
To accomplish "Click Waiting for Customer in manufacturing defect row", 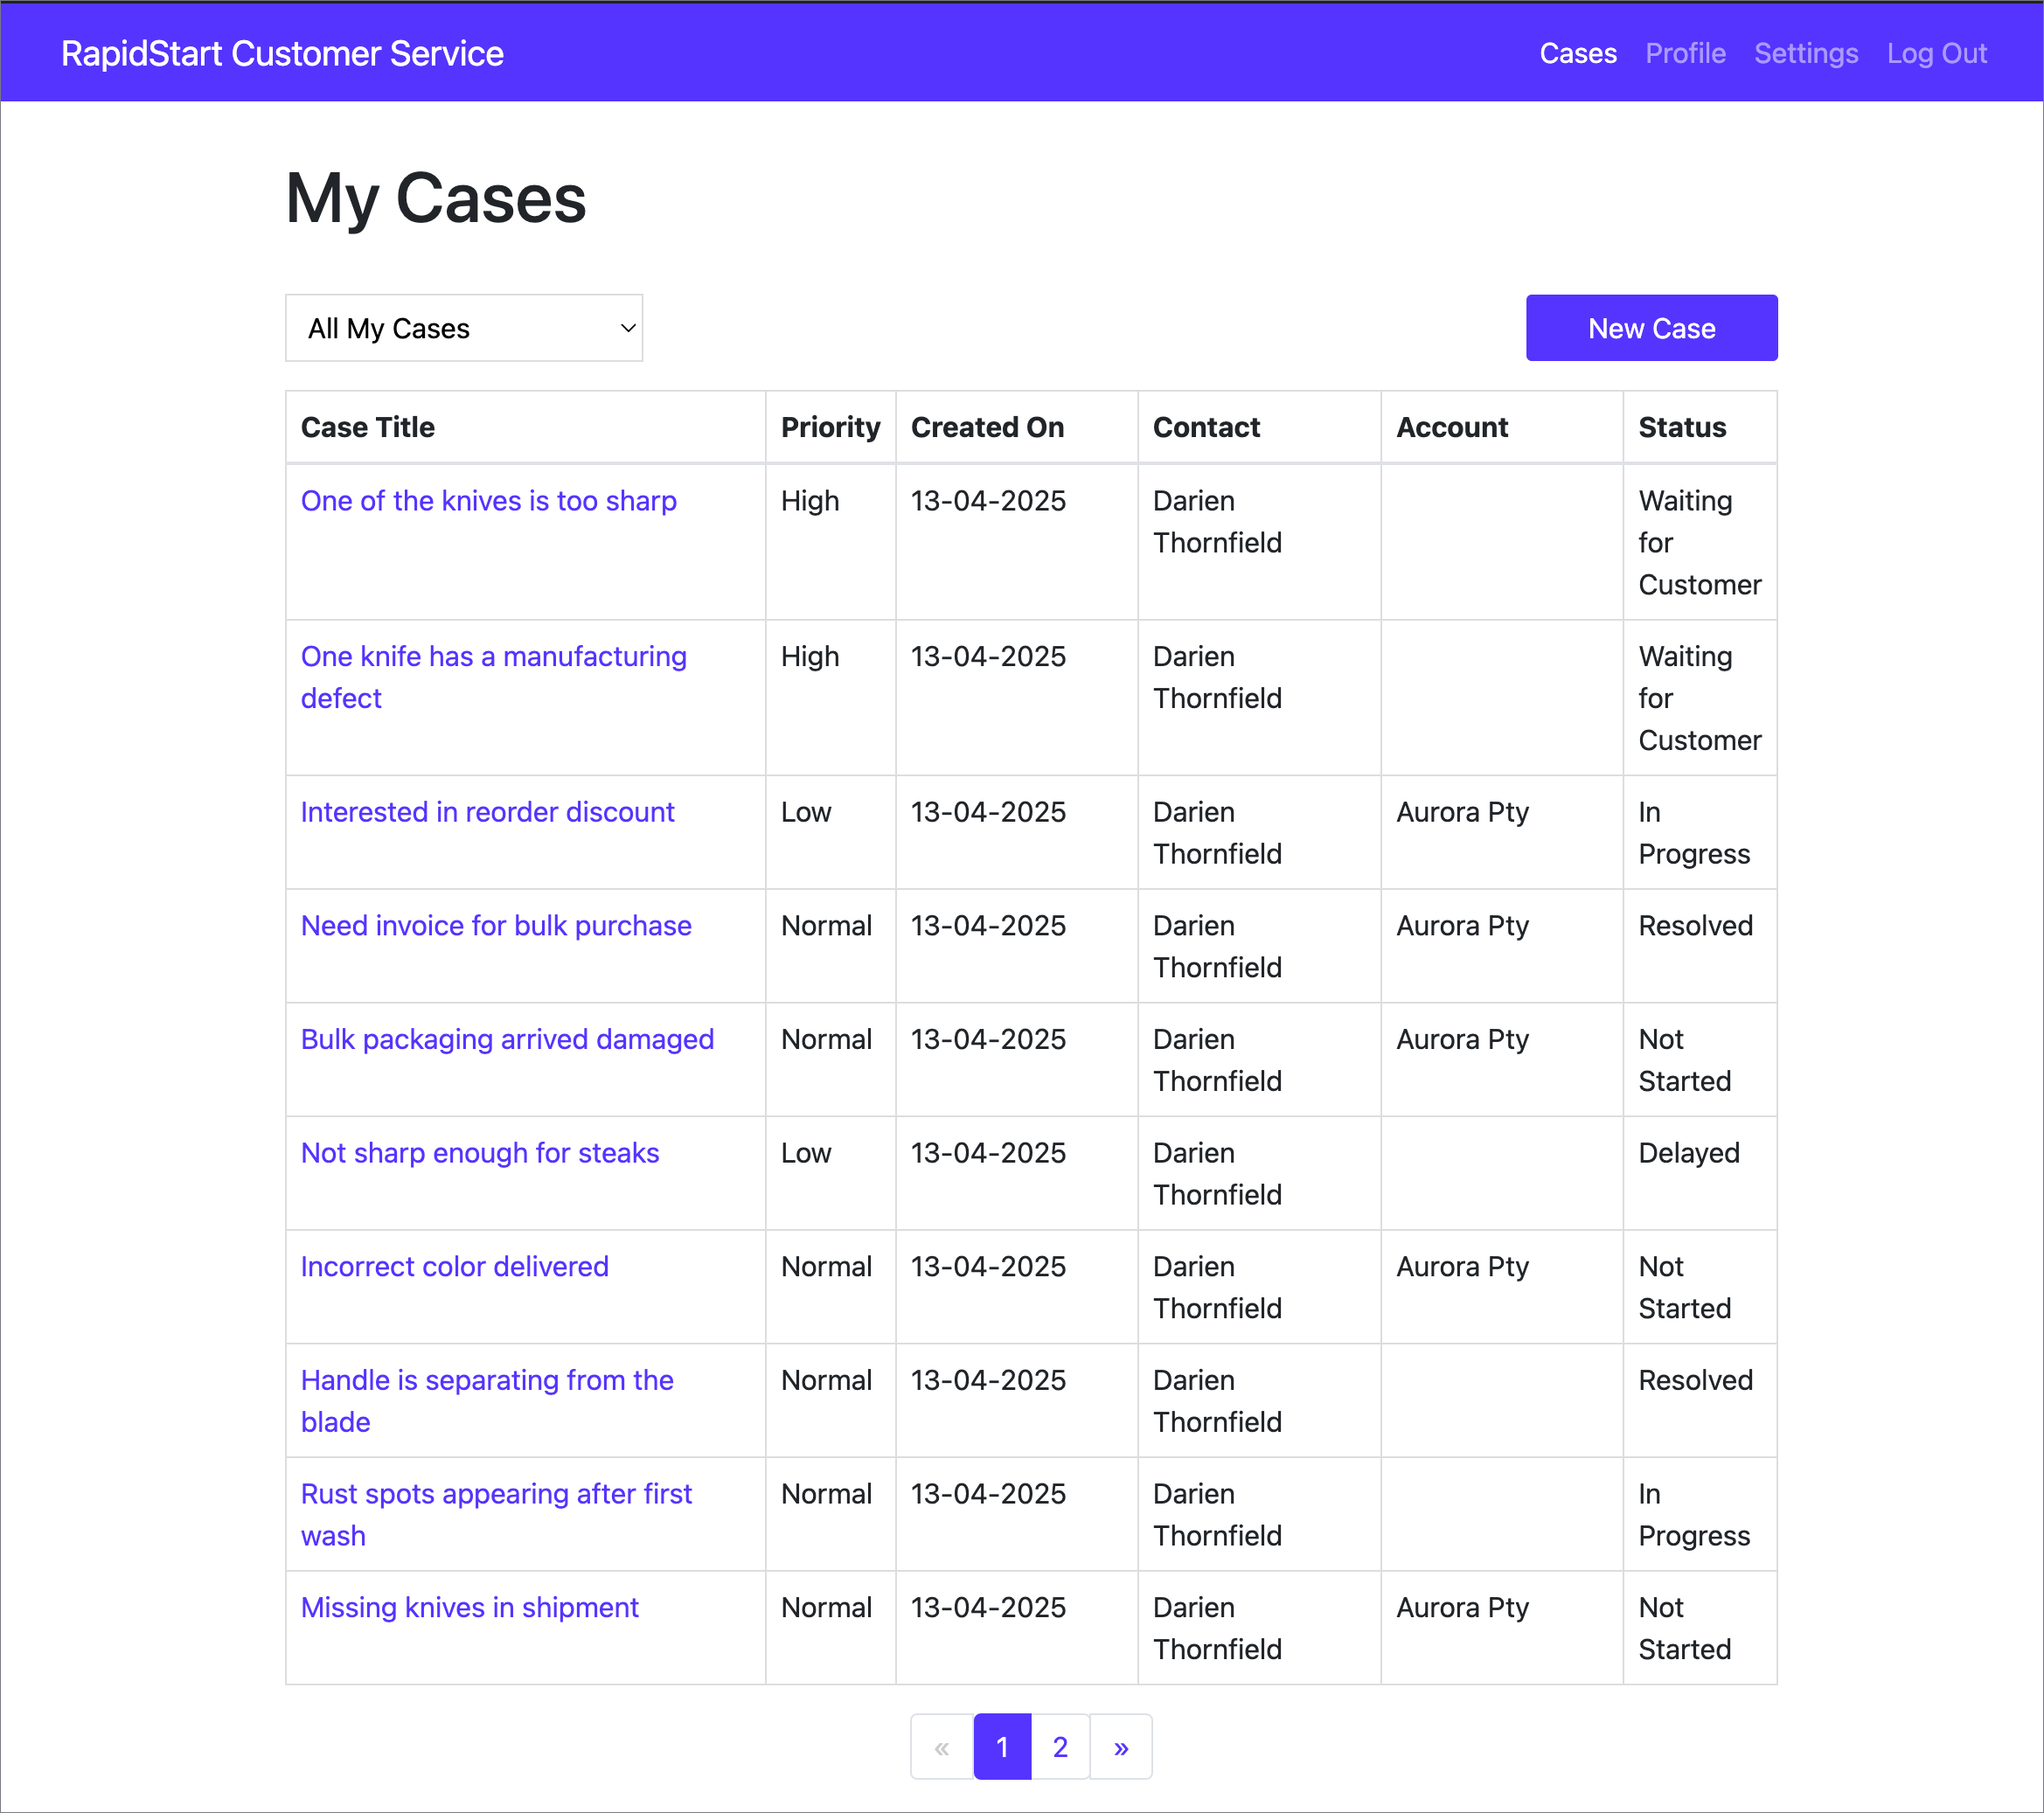I will click(1699, 698).
